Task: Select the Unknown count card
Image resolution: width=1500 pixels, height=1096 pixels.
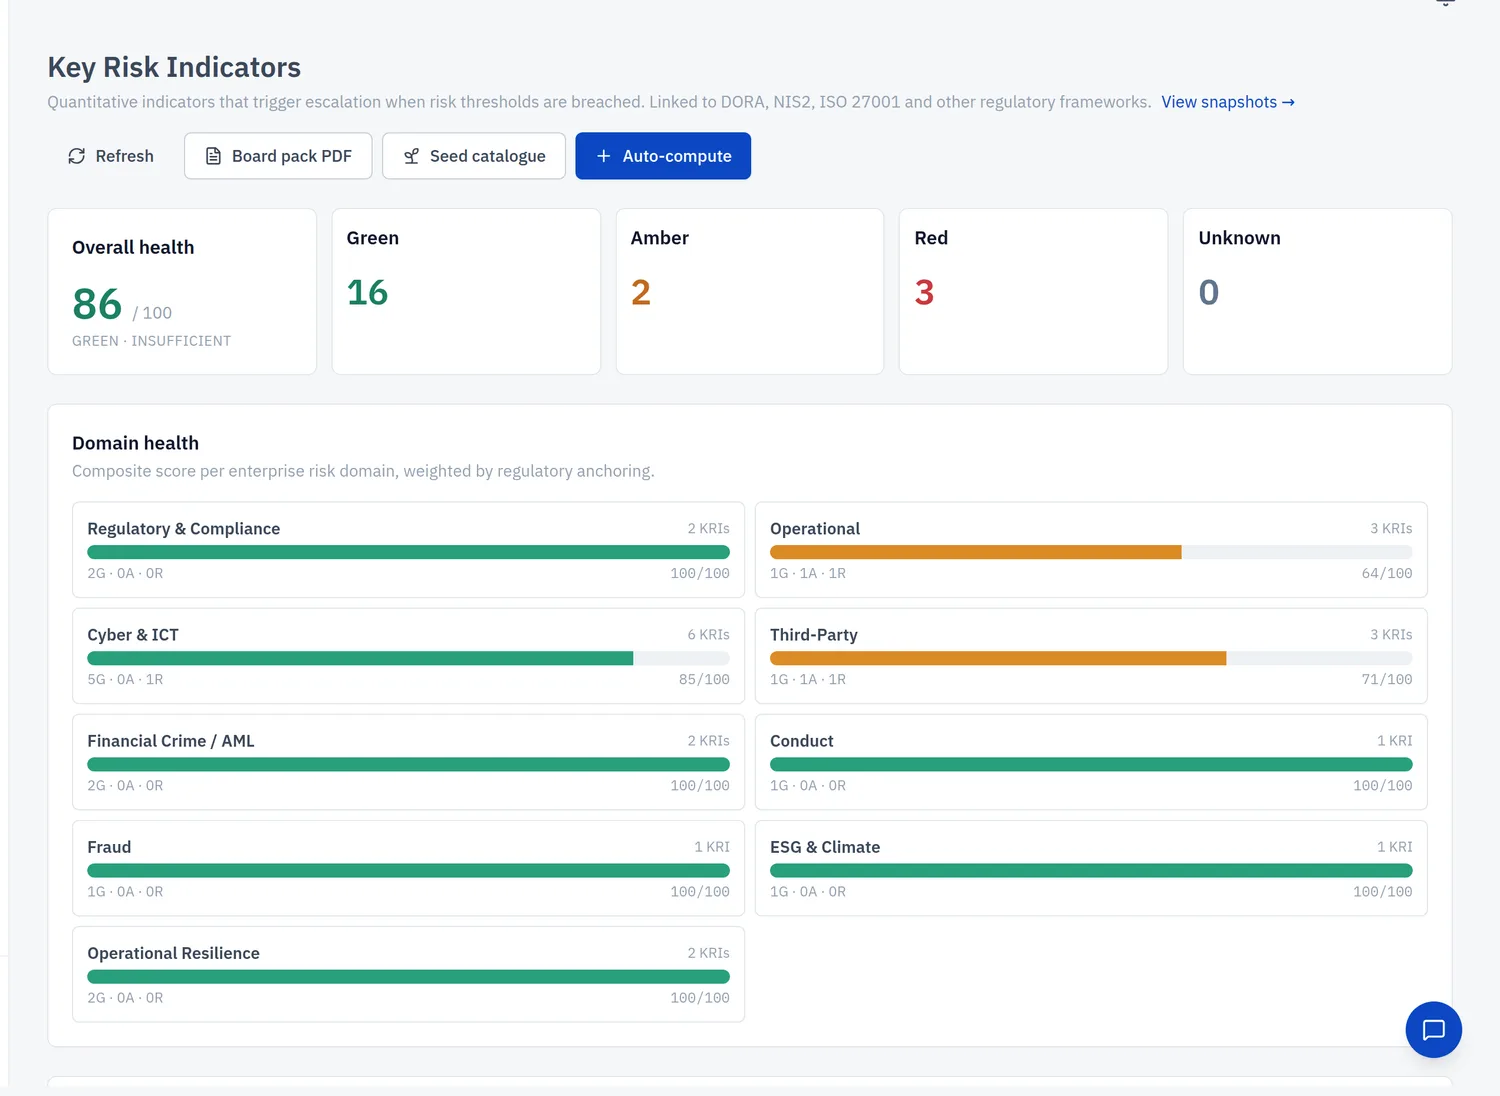Action: point(1317,291)
